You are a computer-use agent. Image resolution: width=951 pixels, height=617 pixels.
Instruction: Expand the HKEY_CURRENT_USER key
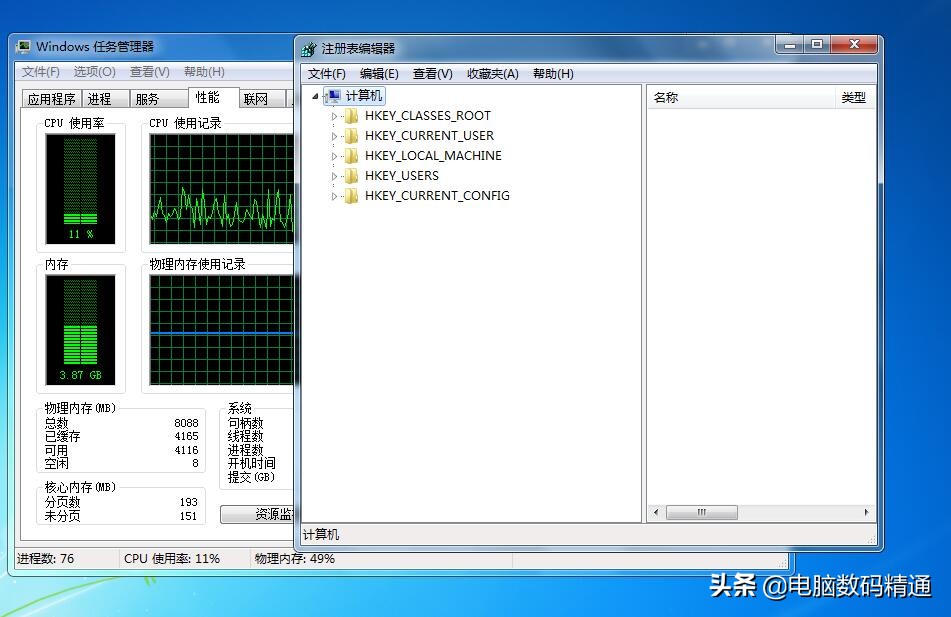pyautogui.click(x=334, y=136)
